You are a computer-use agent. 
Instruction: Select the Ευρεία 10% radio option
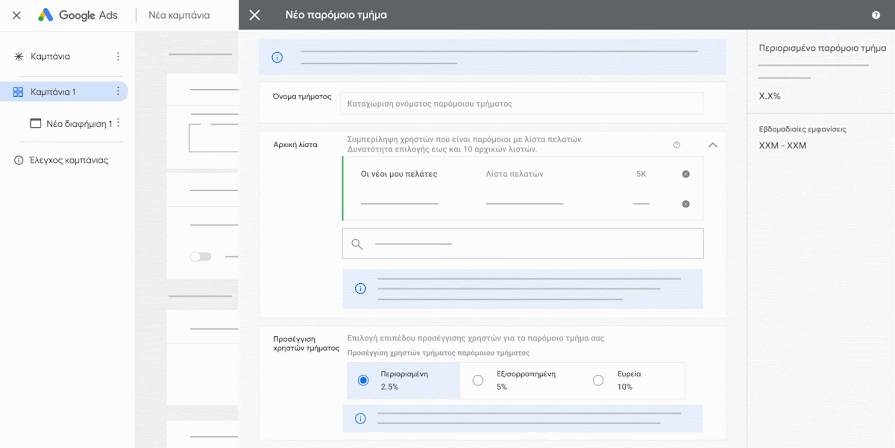pos(598,380)
